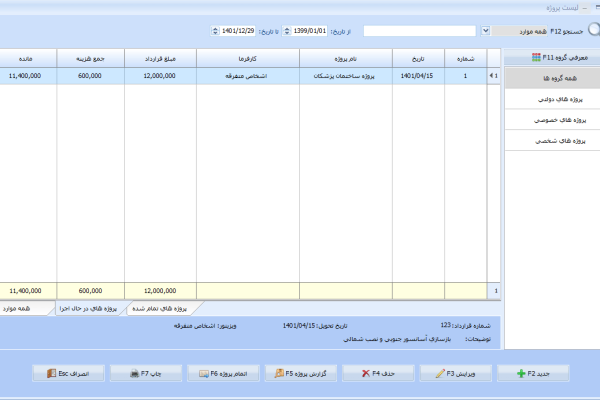This screenshot has width=600, height=400.
Task: Click the نام پروژه column header
Action: tap(346, 59)
